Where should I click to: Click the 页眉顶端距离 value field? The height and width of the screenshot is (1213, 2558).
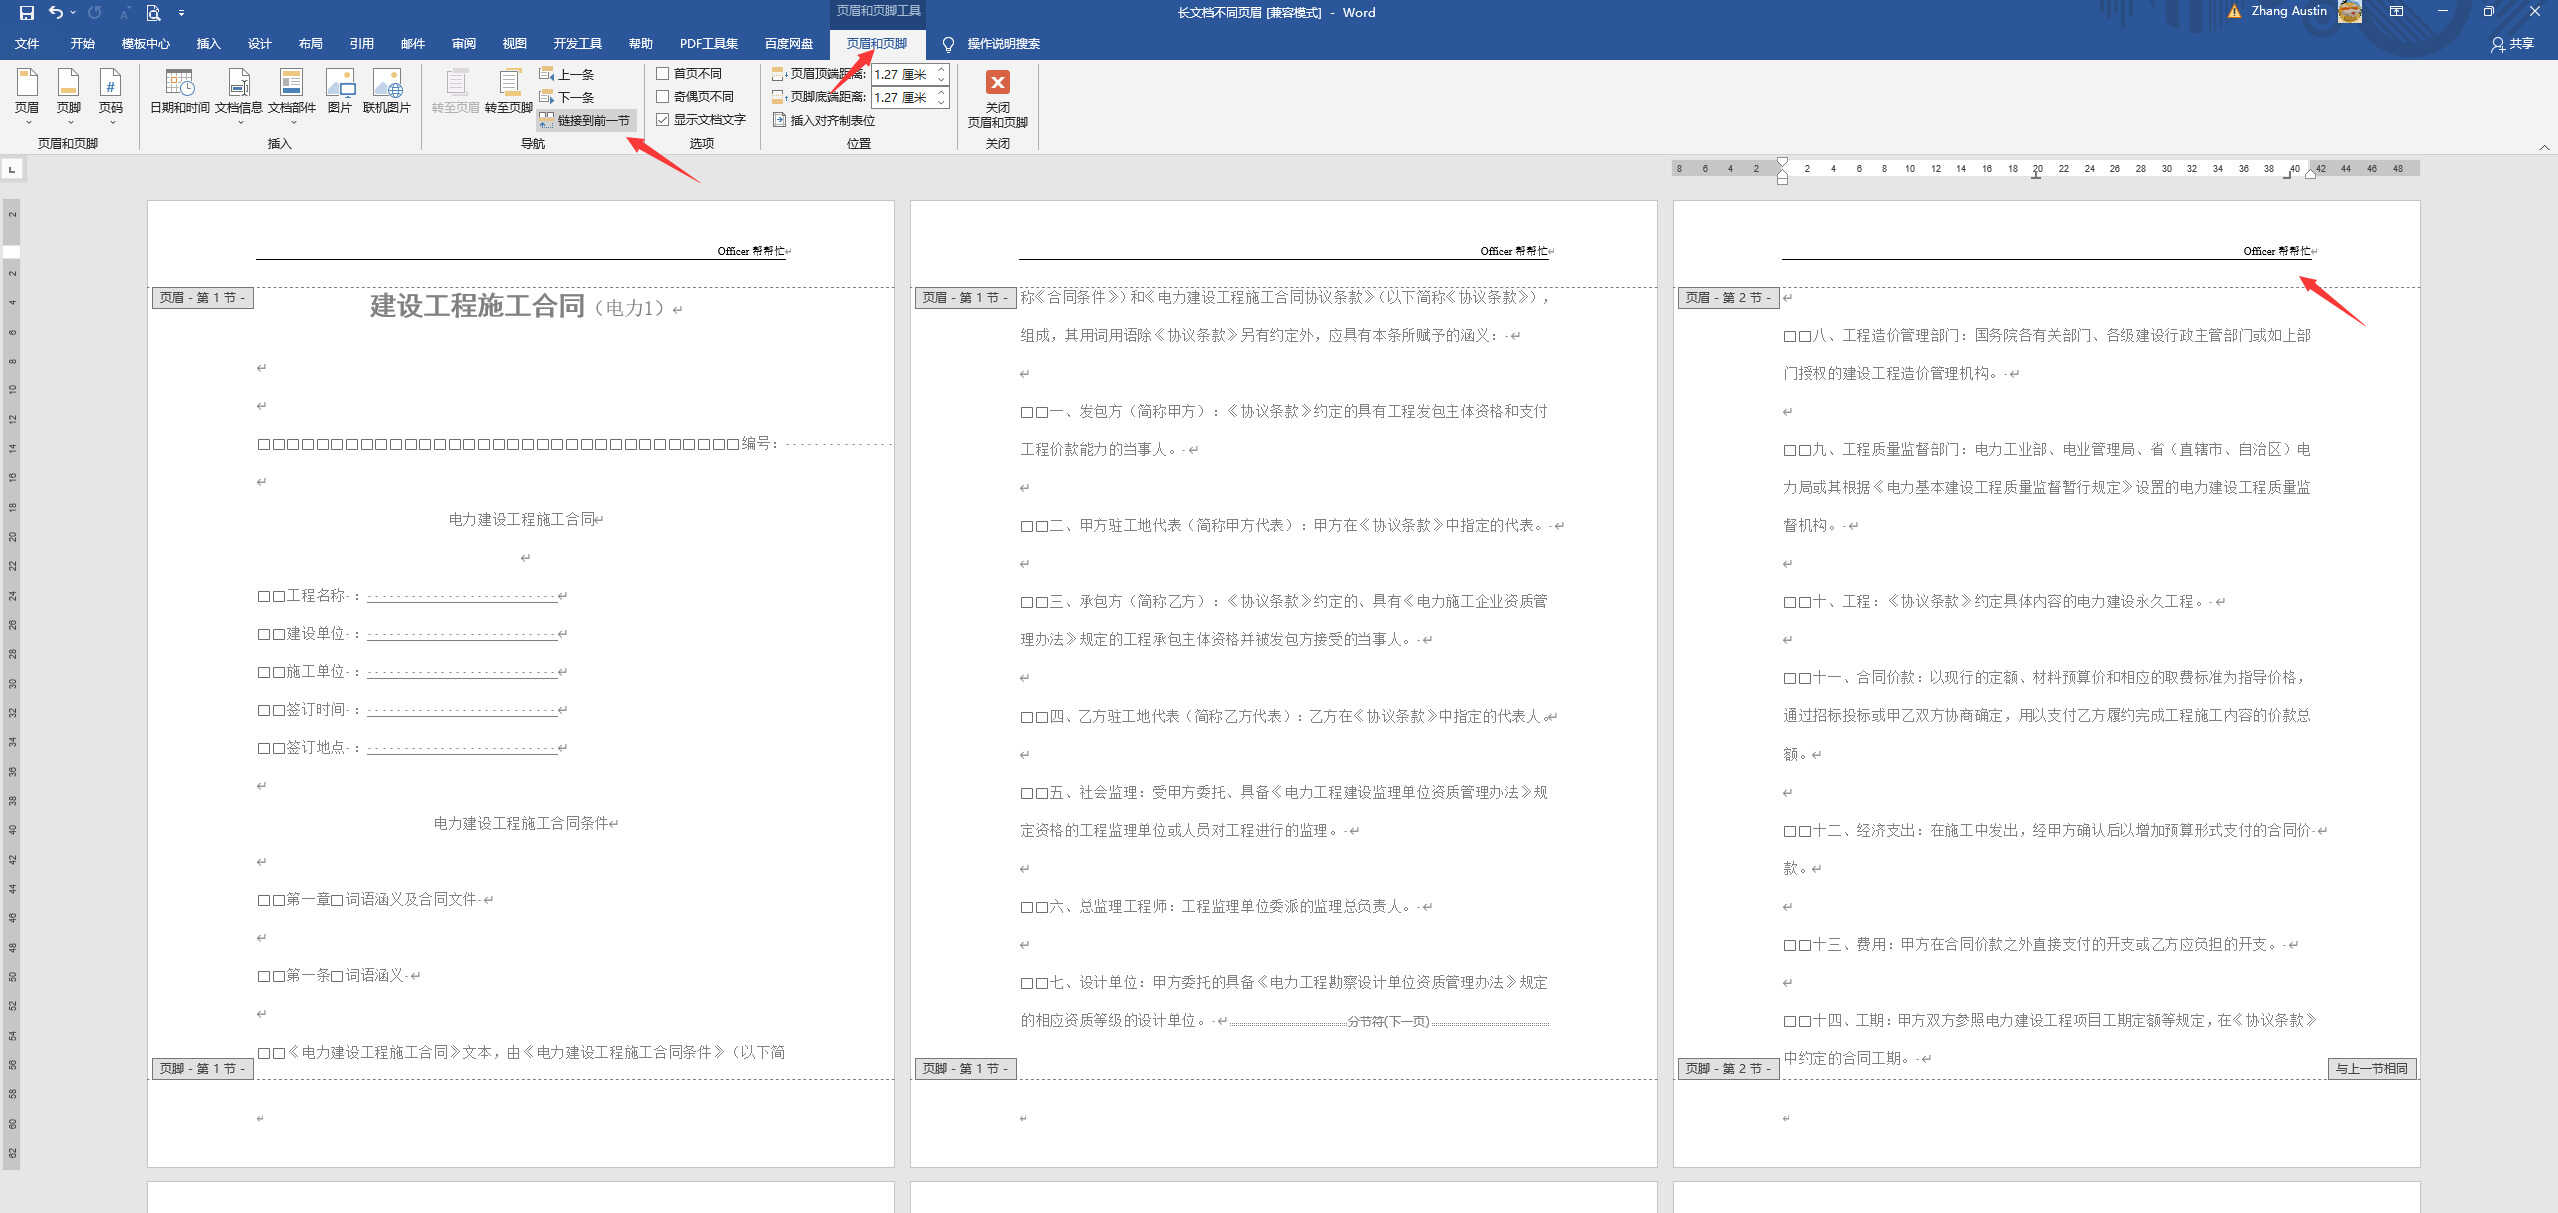tap(902, 74)
